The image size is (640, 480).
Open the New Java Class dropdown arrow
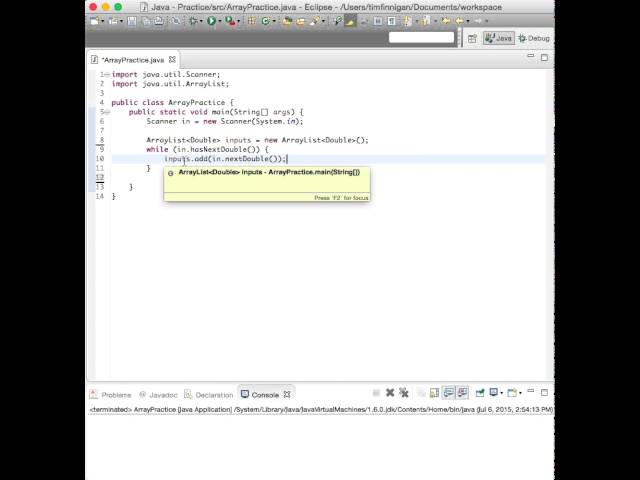point(274,21)
